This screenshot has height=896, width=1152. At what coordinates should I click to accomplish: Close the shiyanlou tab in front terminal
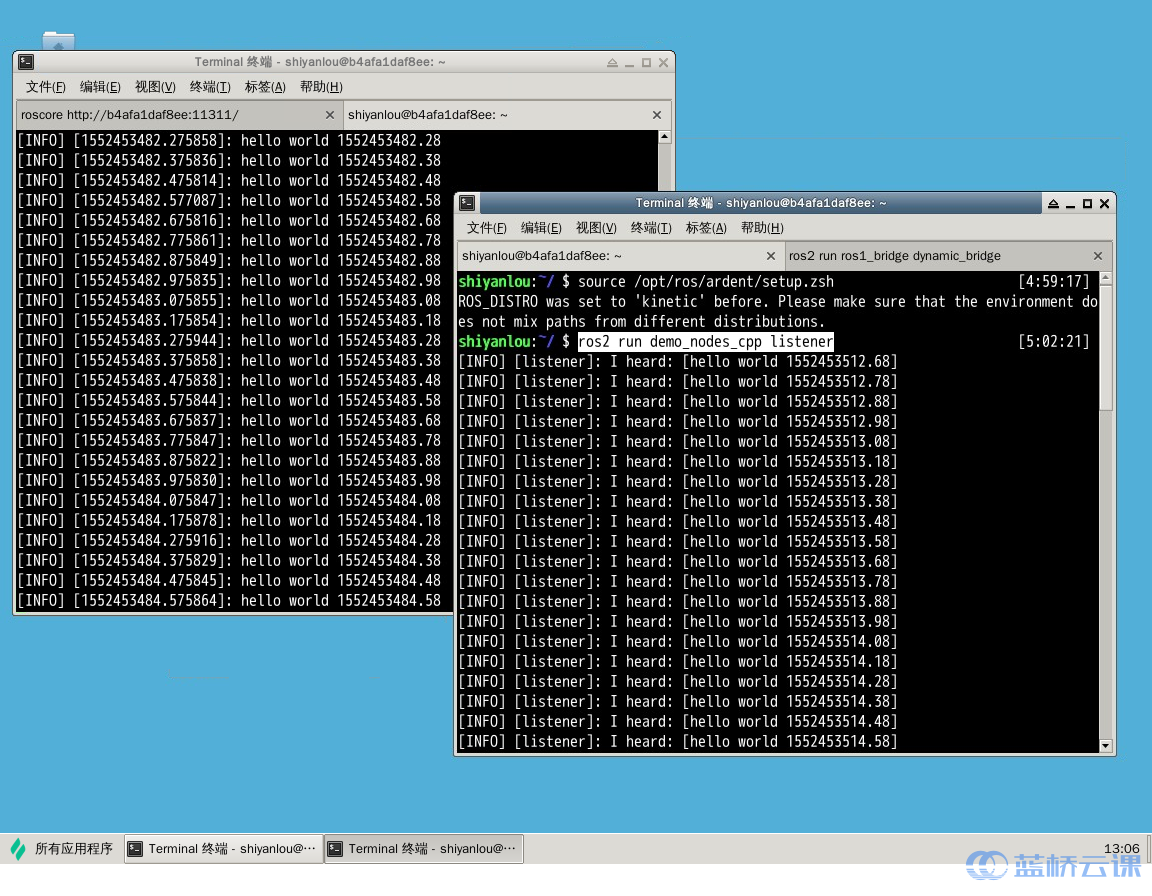(771, 256)
